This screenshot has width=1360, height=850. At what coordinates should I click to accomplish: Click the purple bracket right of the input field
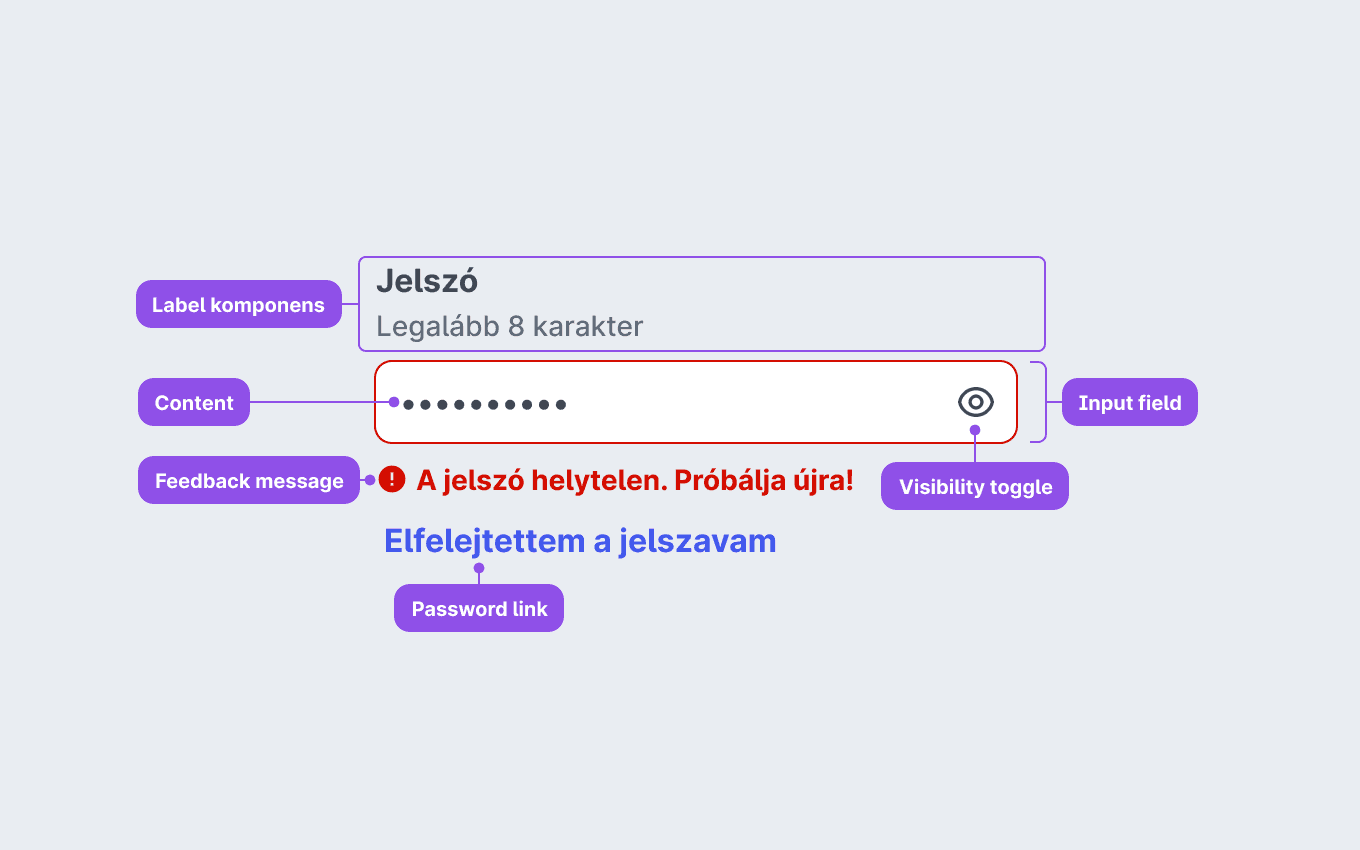1039,402
